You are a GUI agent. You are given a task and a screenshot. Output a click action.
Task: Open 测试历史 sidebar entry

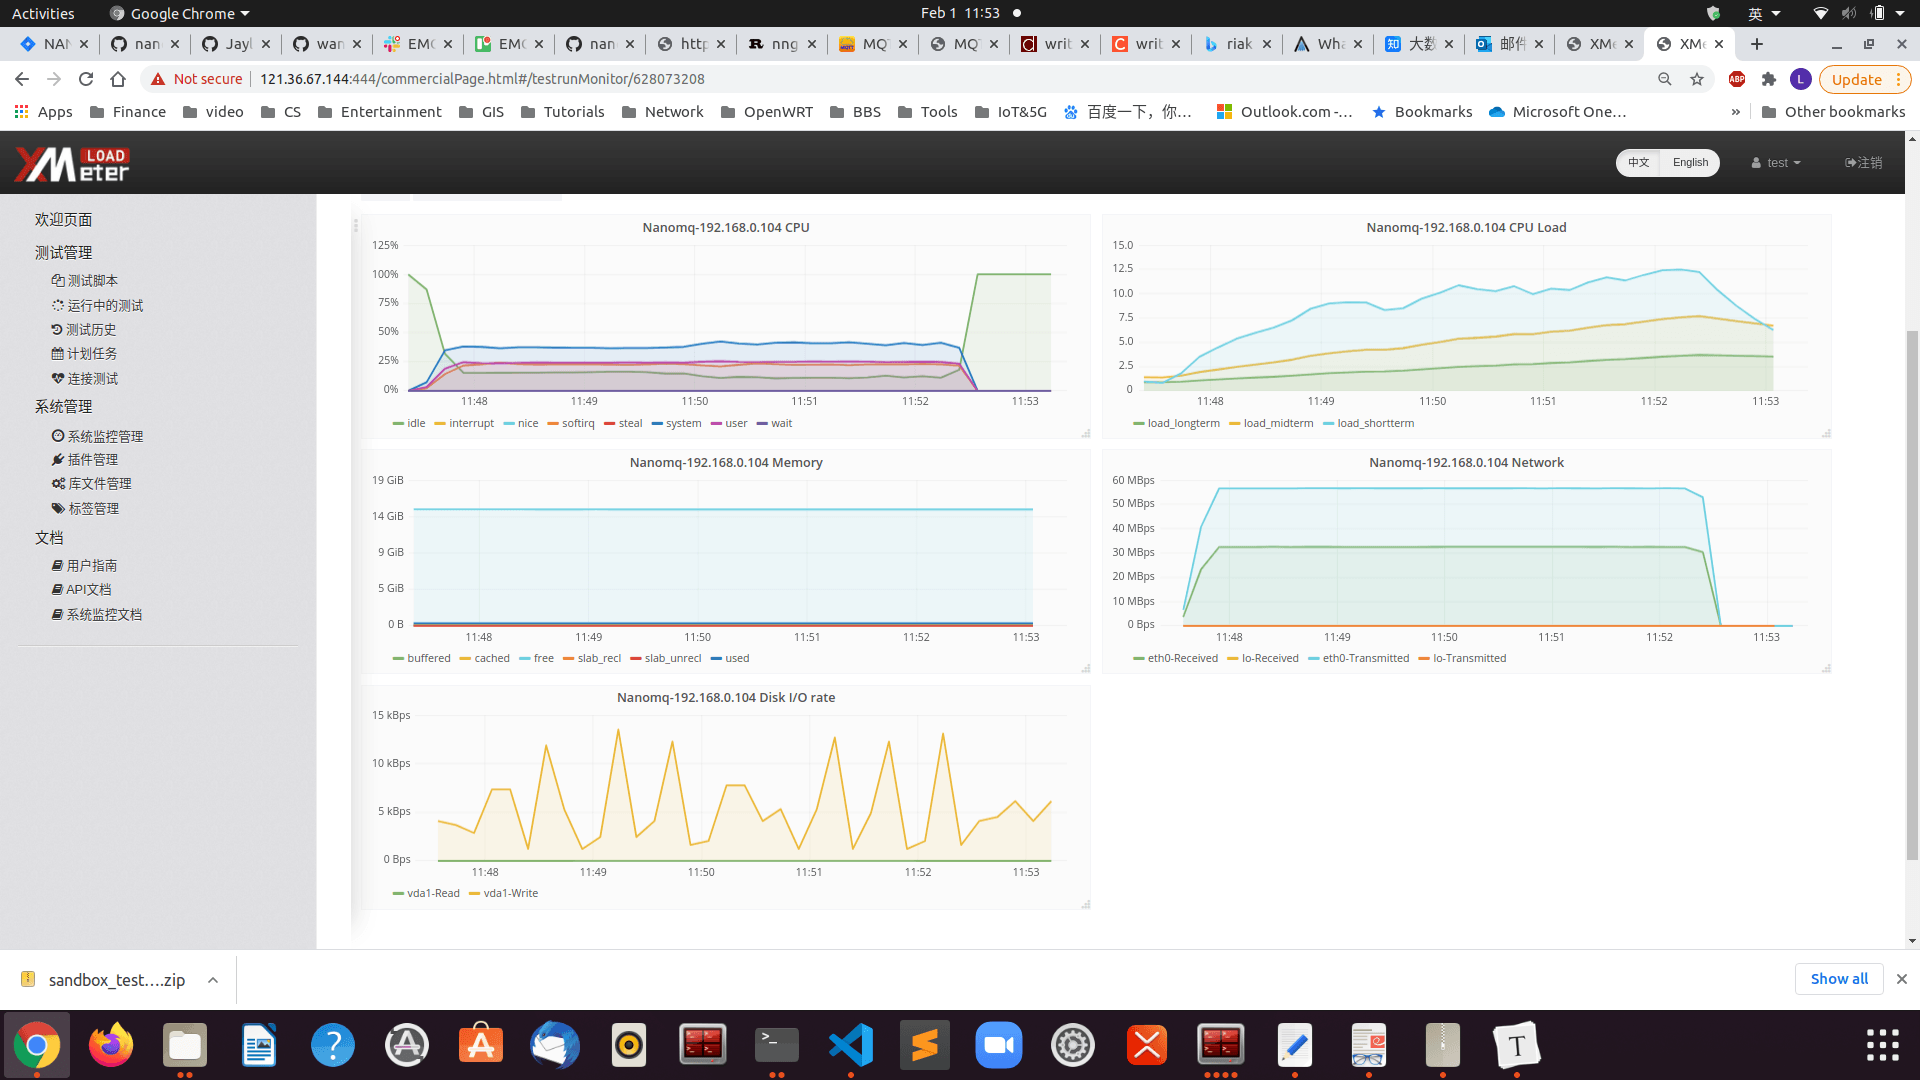(x=91, y=330)
